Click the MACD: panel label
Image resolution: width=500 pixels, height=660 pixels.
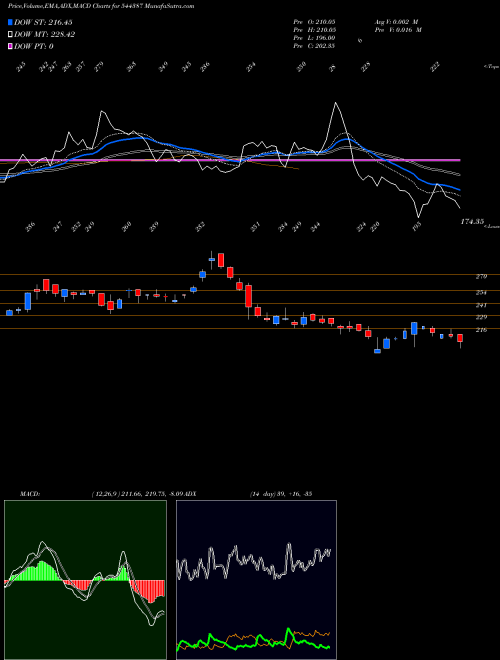coord(29,494)
